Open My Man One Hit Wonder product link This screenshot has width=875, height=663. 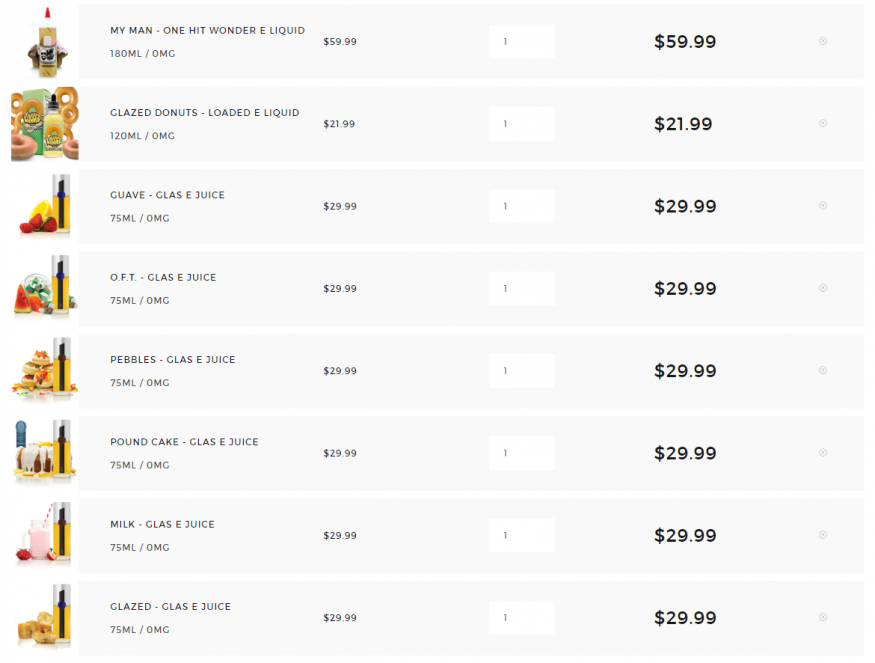point(207,31)
